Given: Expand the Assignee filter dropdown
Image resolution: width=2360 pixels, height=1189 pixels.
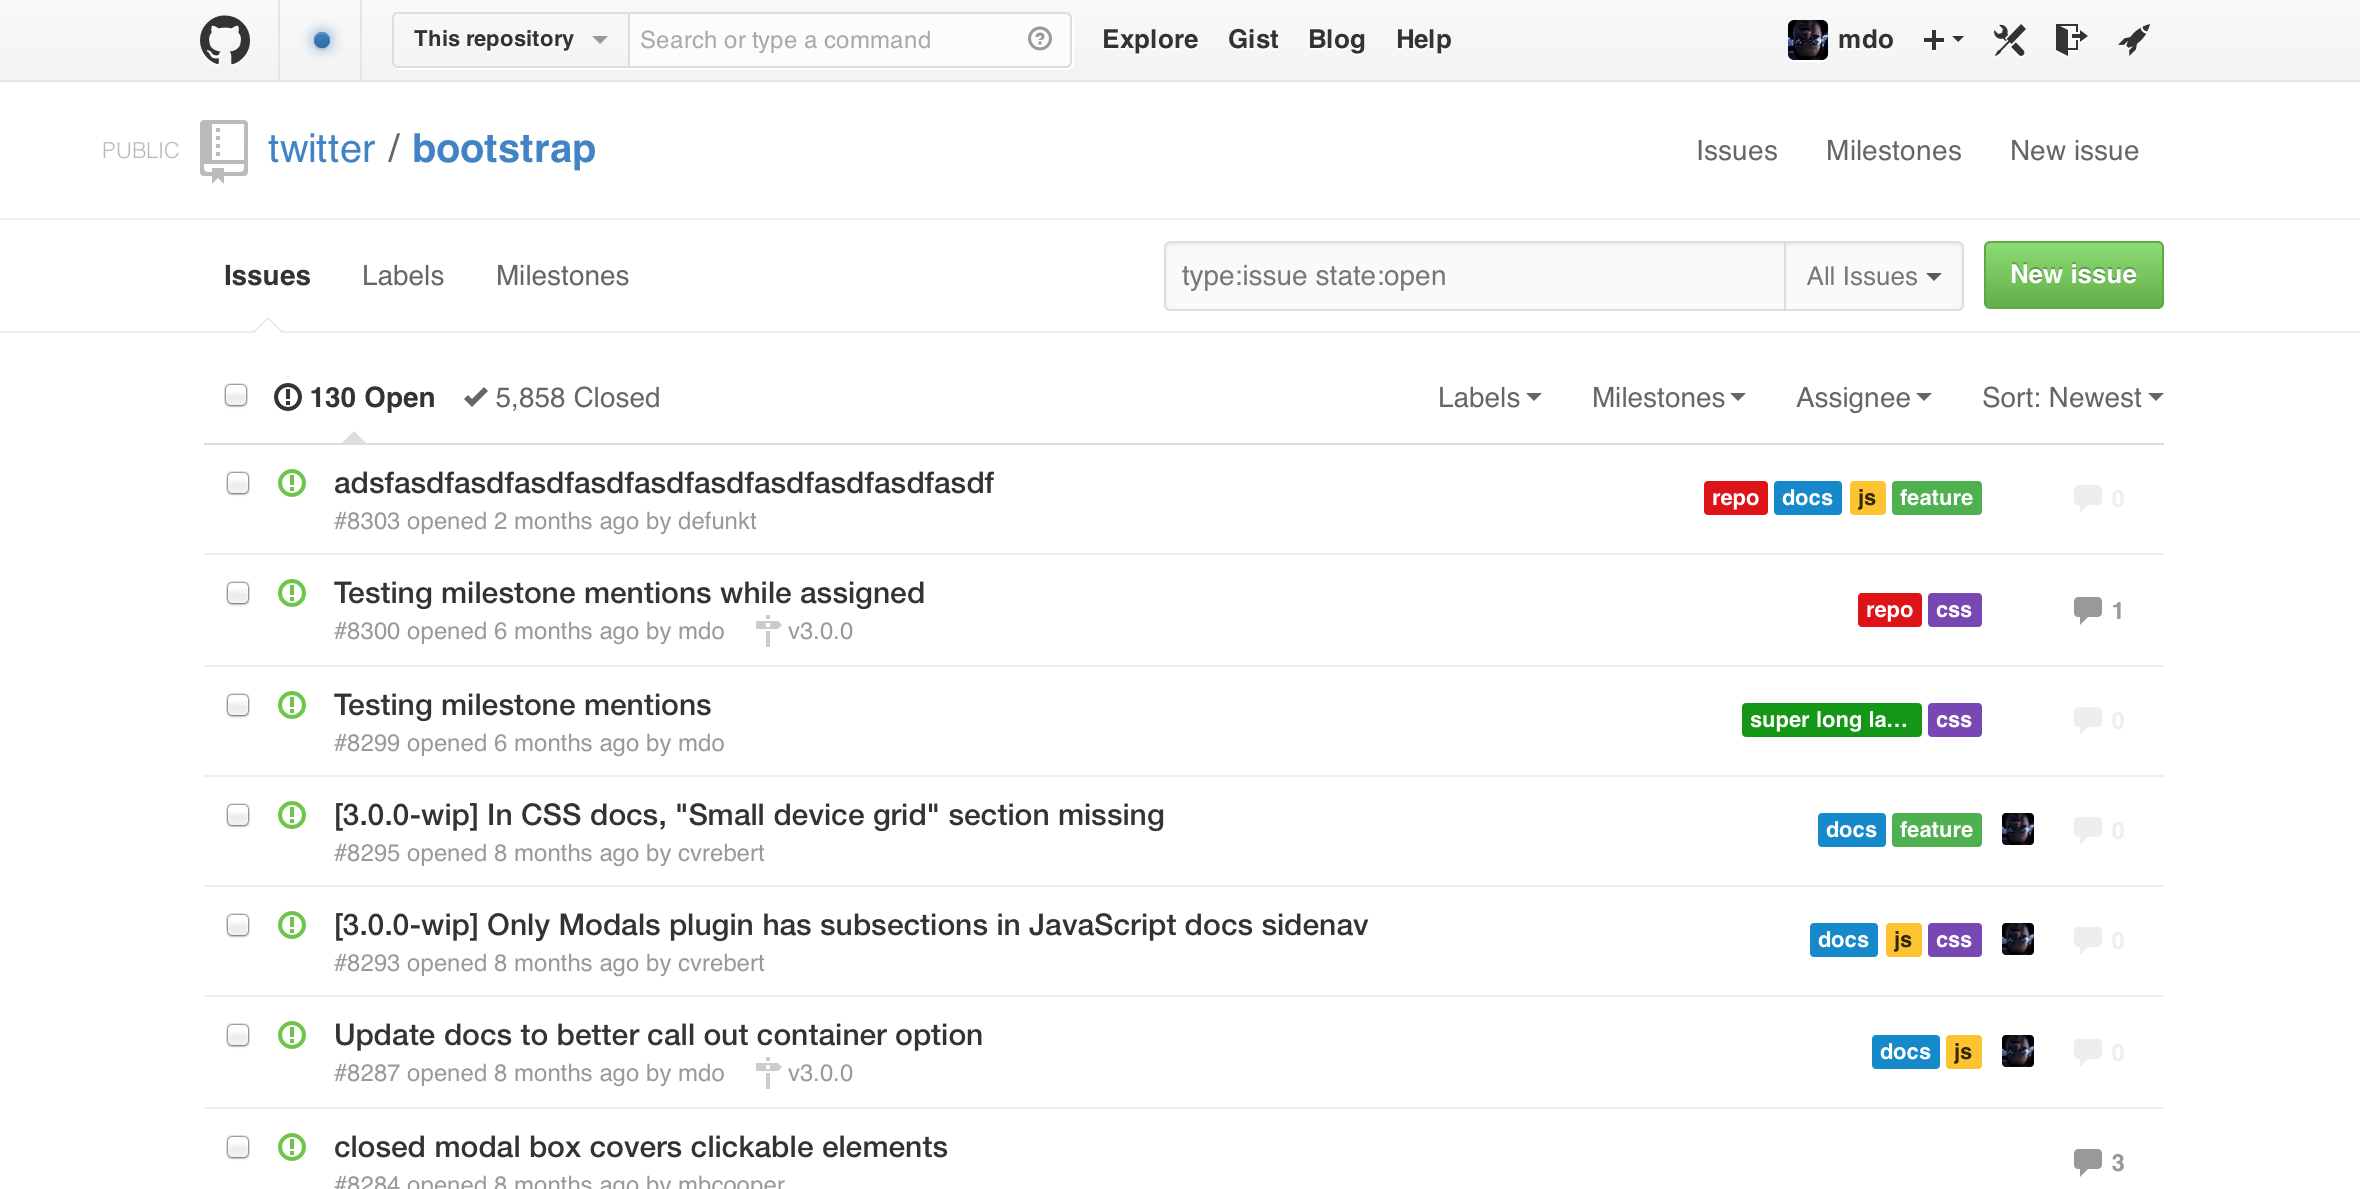Looking at the screenshot, I should point(1863,398).
